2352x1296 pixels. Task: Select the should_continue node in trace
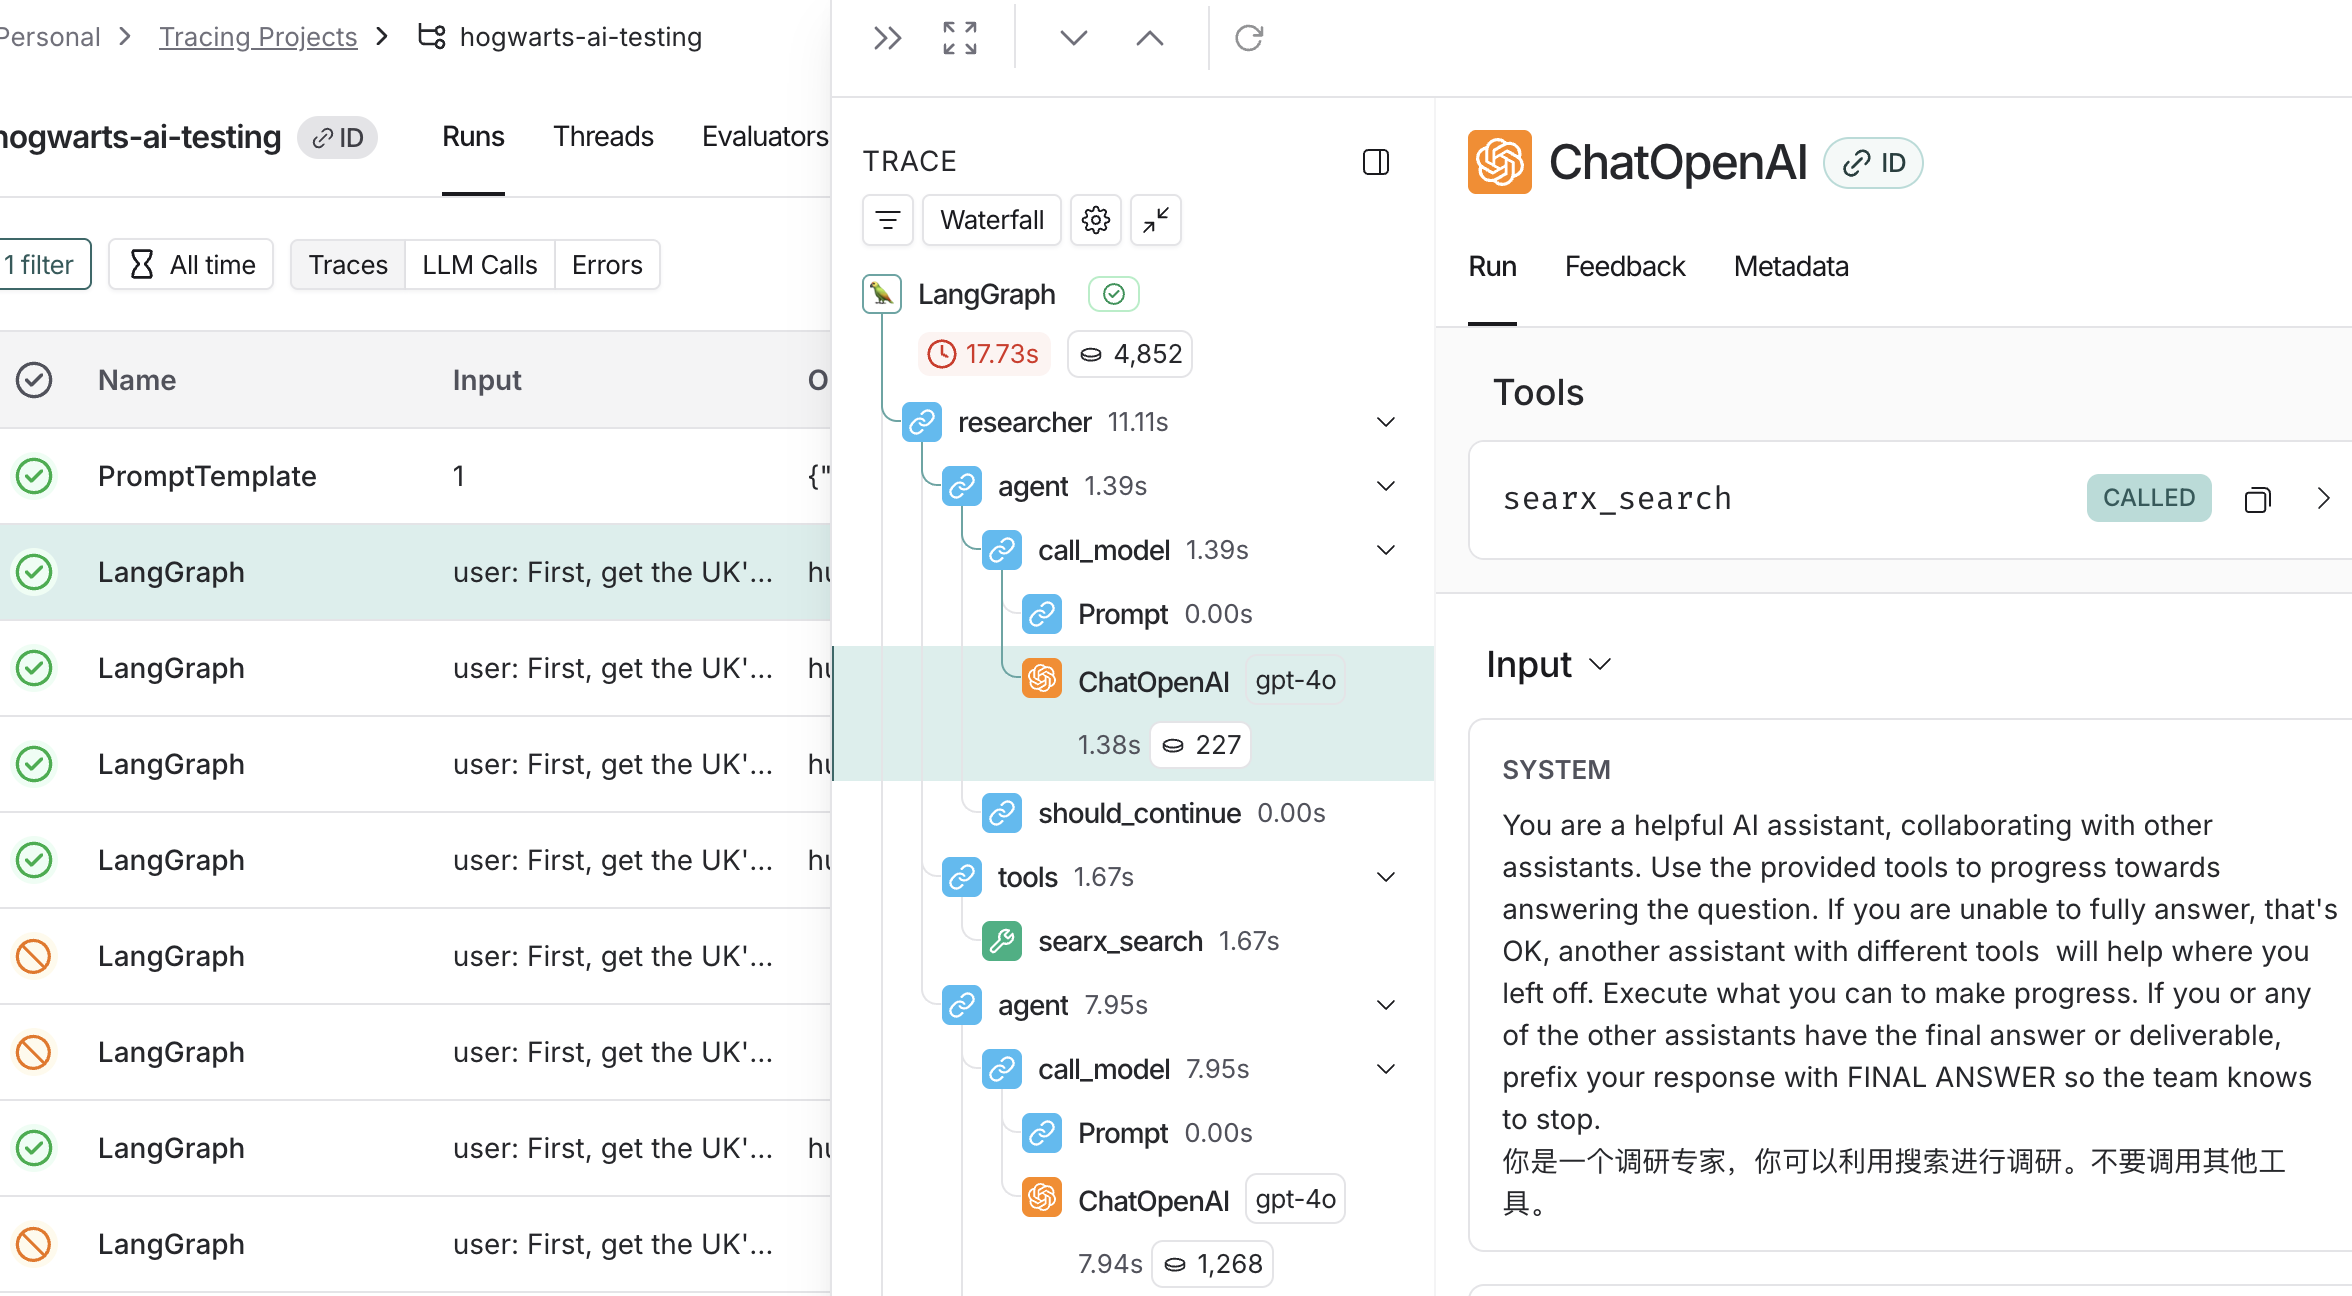pyautogui.click(x=1139, y=813)
